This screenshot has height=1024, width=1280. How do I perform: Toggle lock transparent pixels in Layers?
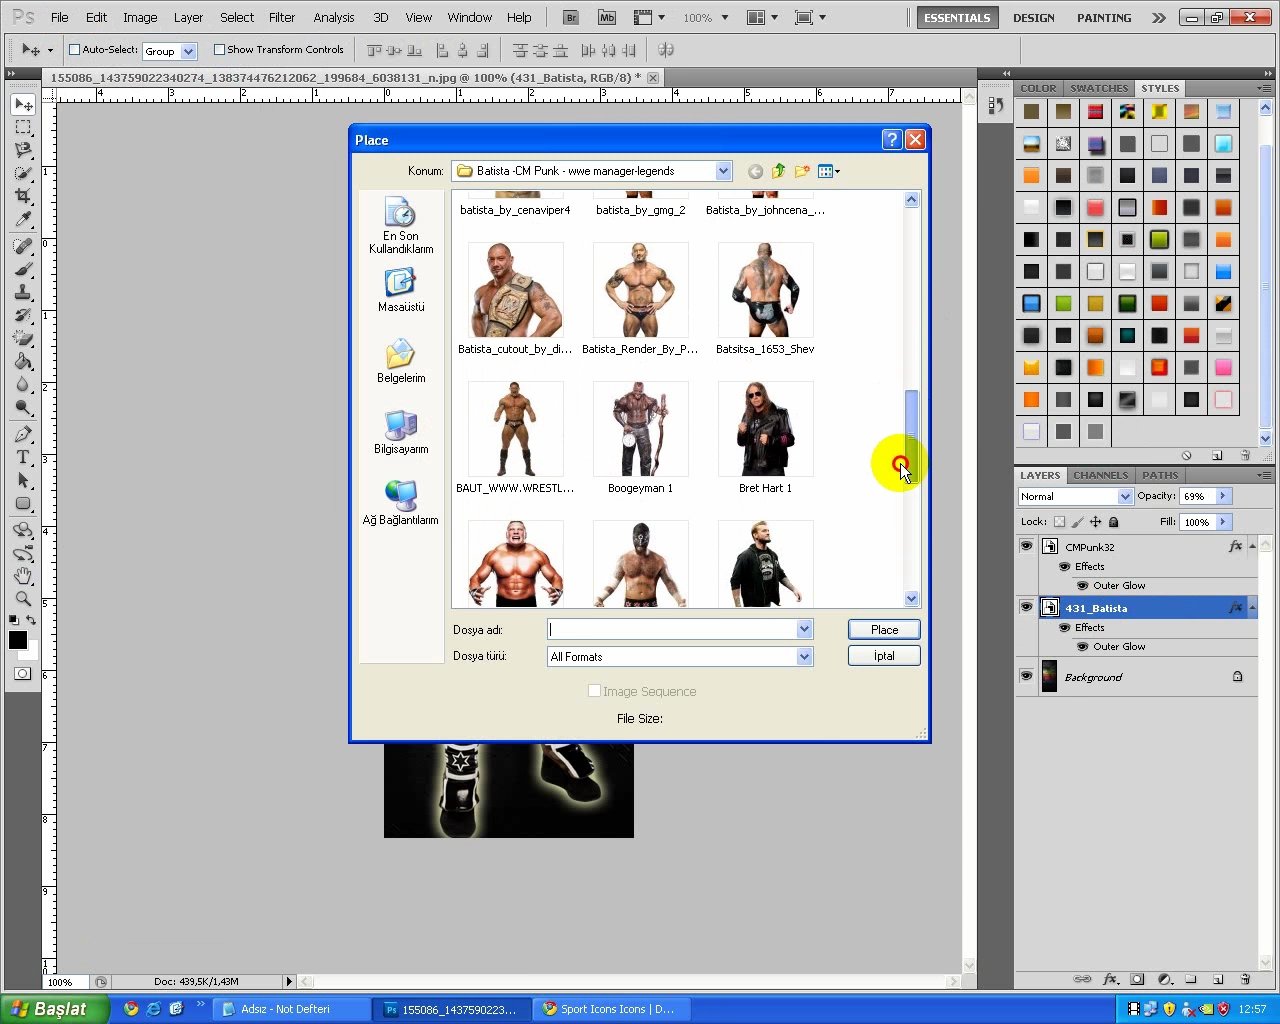(1059, 522)
